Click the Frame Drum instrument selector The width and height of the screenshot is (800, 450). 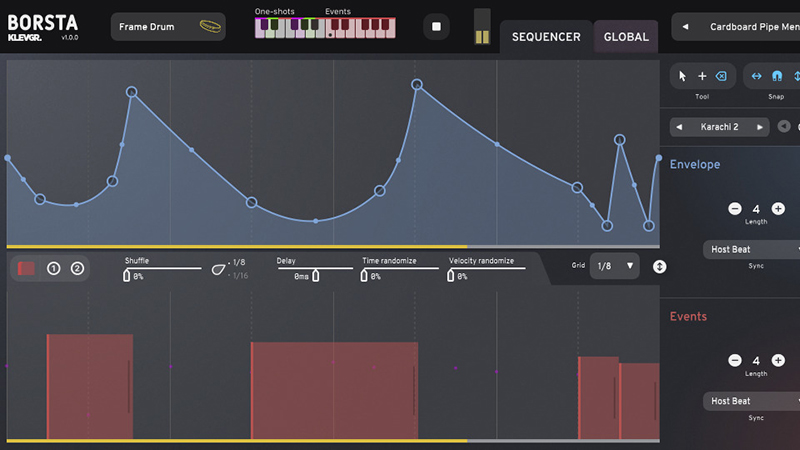[168, 27]
